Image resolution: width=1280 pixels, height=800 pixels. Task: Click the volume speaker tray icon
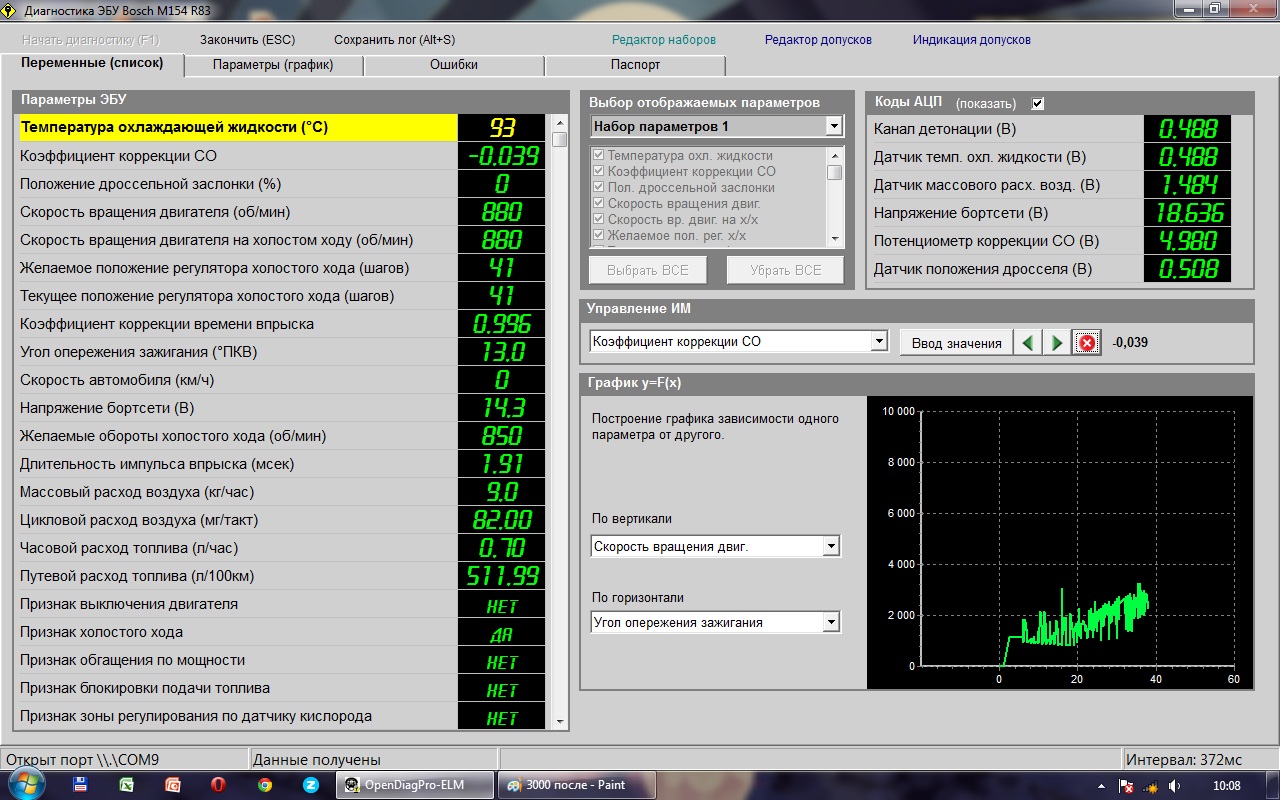click(x=1175, y=785)
